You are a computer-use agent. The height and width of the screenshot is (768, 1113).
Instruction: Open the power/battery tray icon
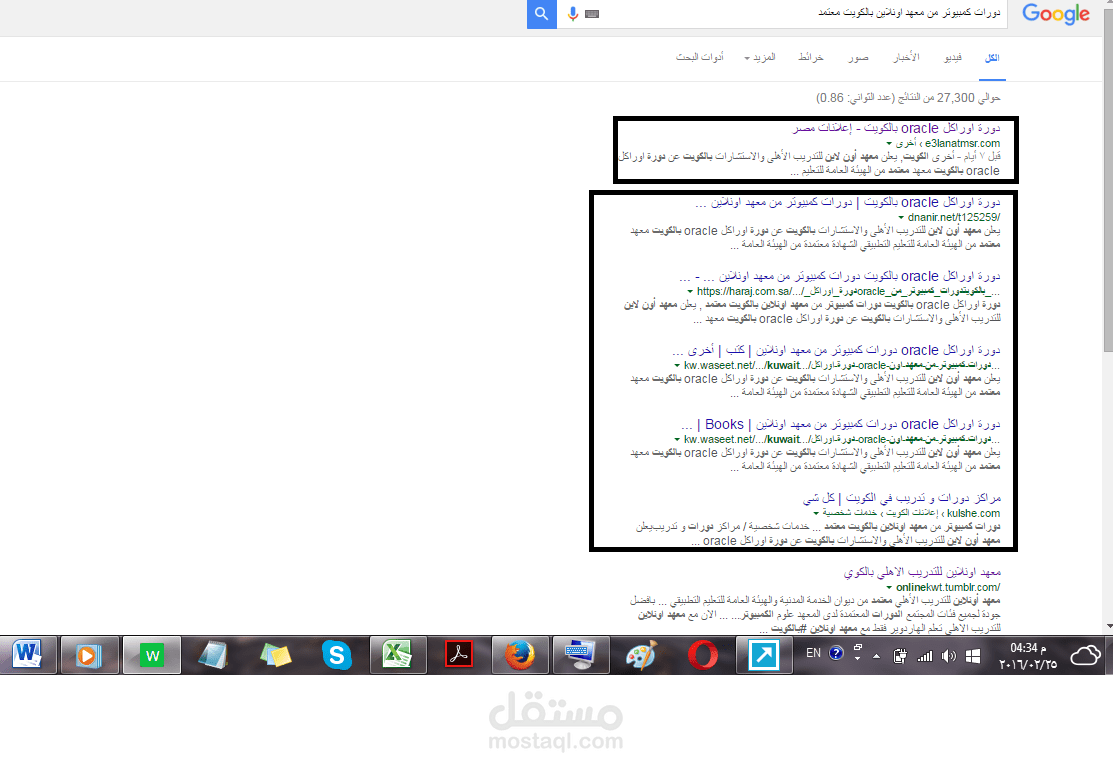pyautogui.click(x=900, y=656)
